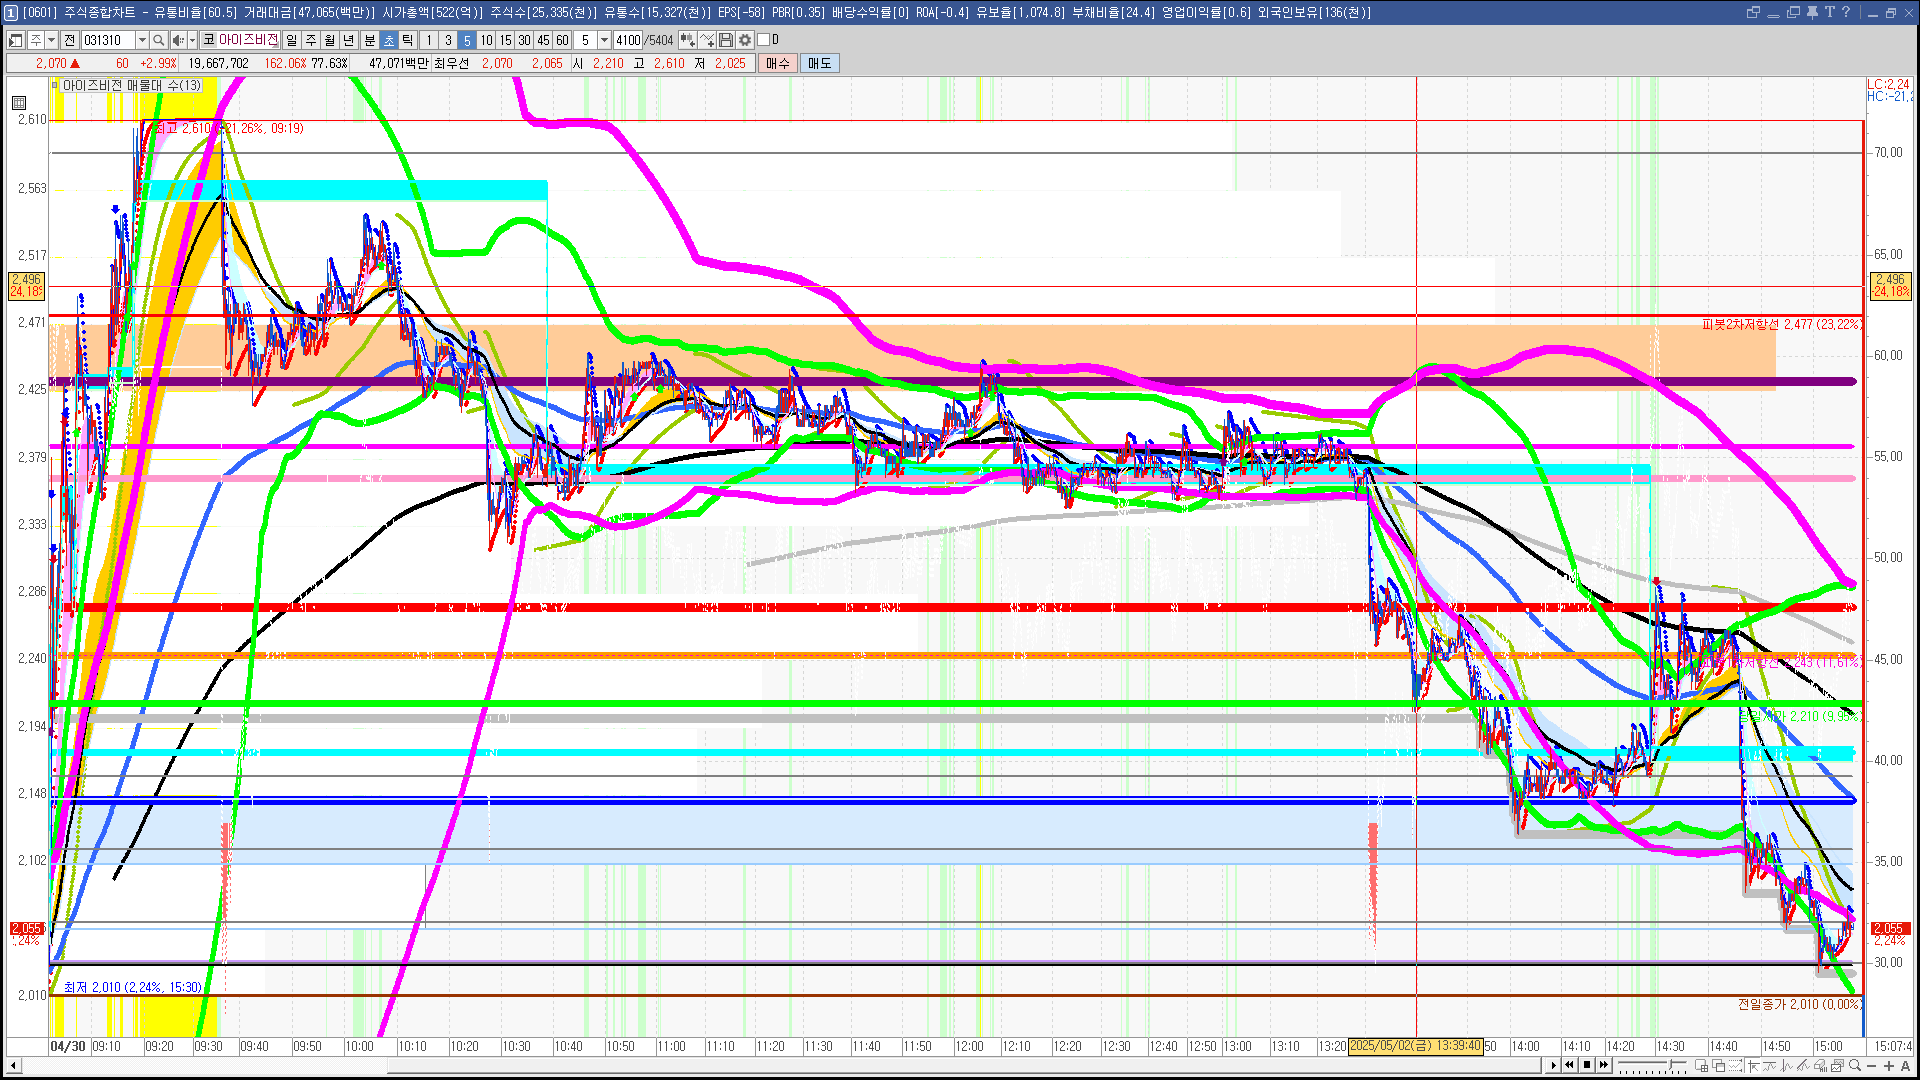Click the 매수 buy button
The image size is (1920, 1080).
pyautogui.click(x=778, y=63)
